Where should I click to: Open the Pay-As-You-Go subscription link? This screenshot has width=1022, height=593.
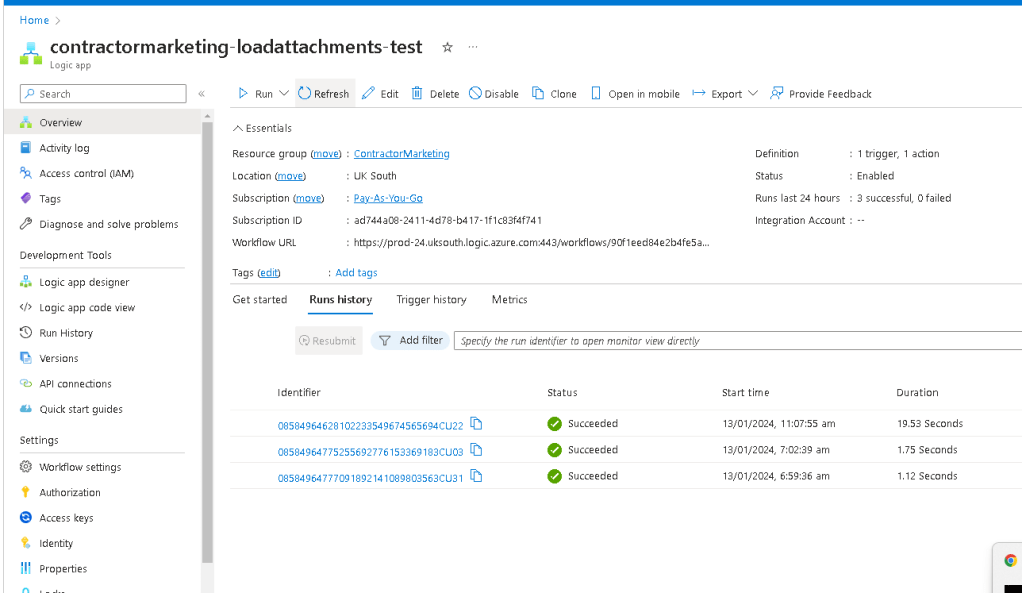(x=388, y=198)
